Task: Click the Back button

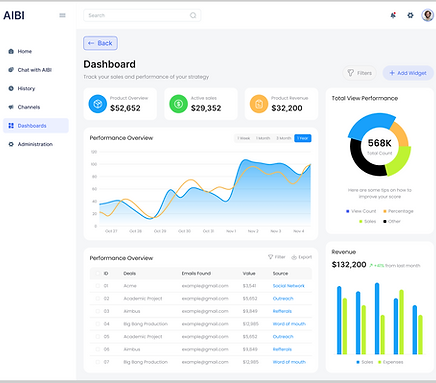Action: [x=100, y=43]
